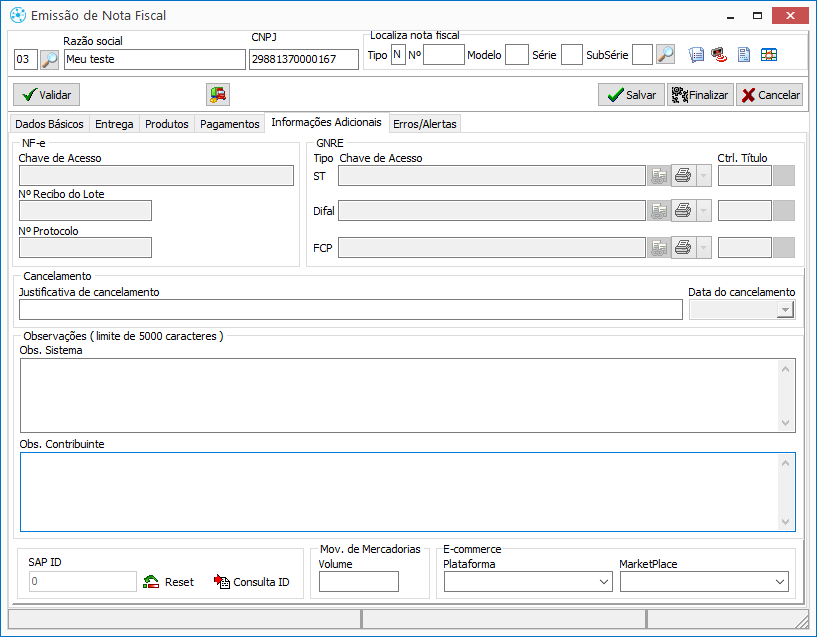
Task: Open the MarketPlace dropdown
Action: click(x=780, y=582)
